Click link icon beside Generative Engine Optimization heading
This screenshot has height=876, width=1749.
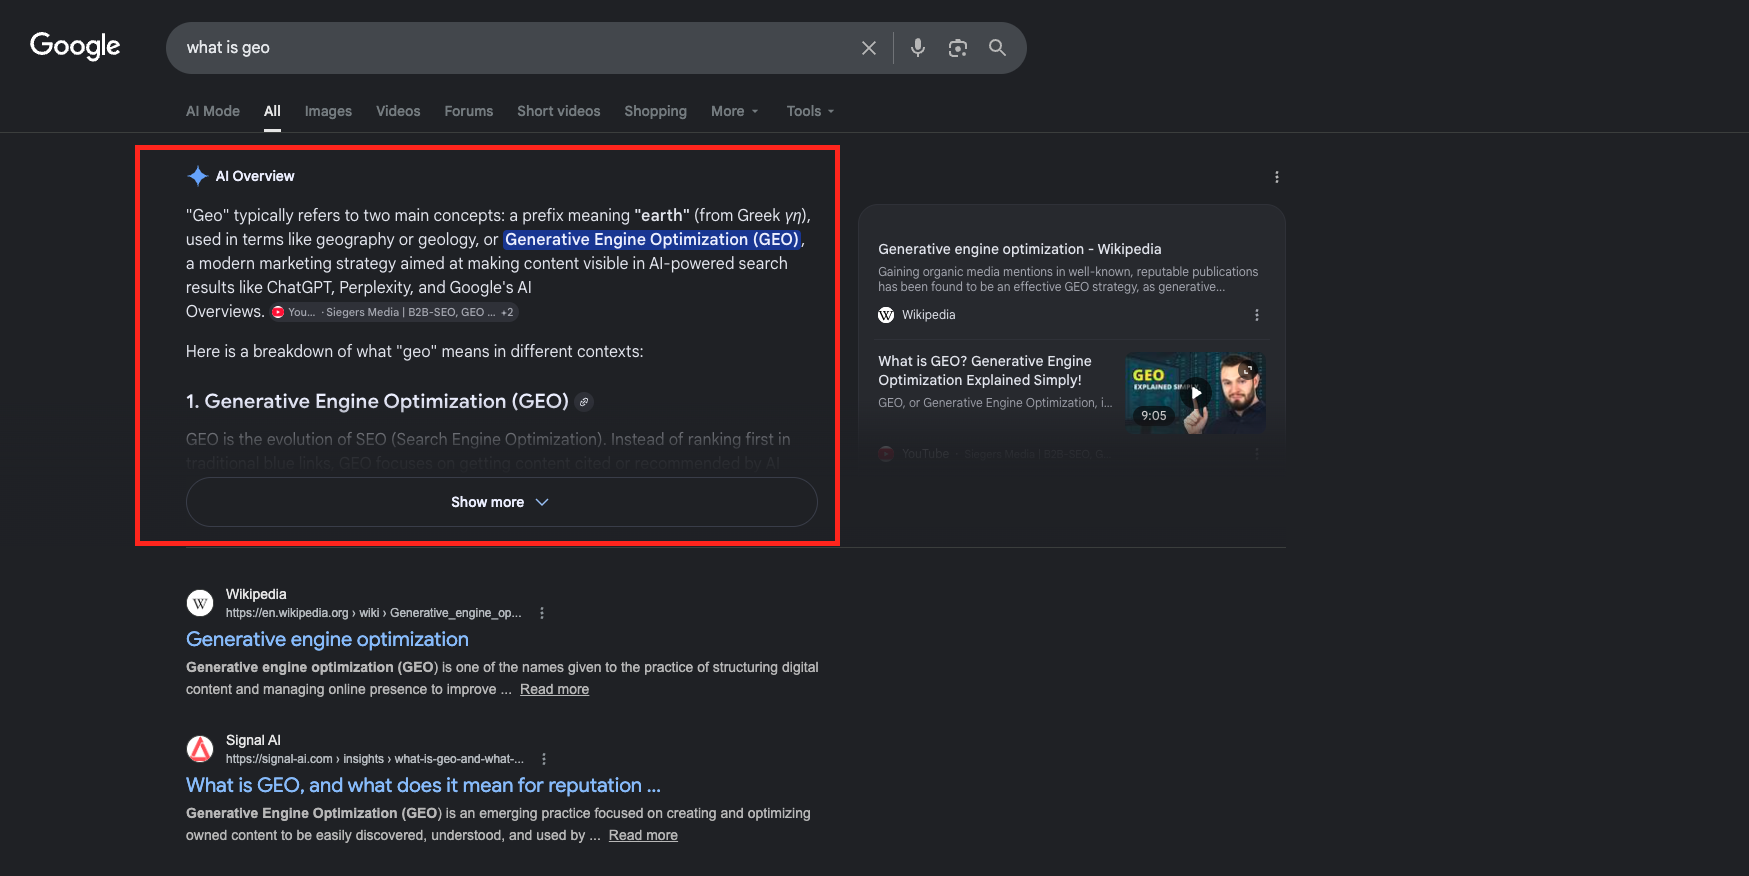pyautogui.click(x=585, y=402)
